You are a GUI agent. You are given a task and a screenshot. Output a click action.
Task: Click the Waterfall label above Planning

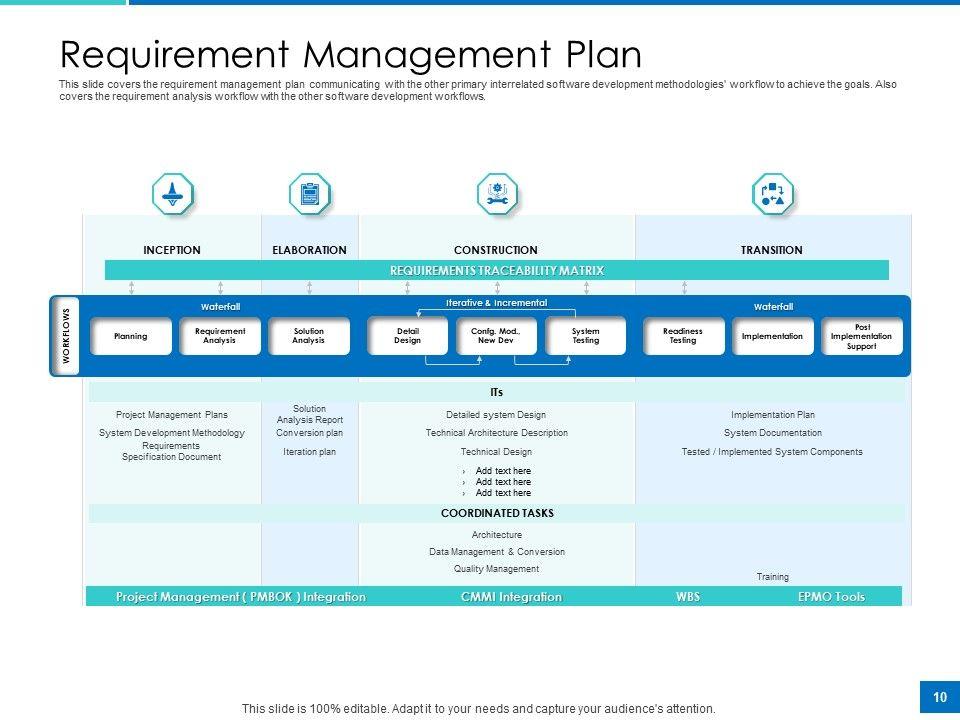point(220,307)
